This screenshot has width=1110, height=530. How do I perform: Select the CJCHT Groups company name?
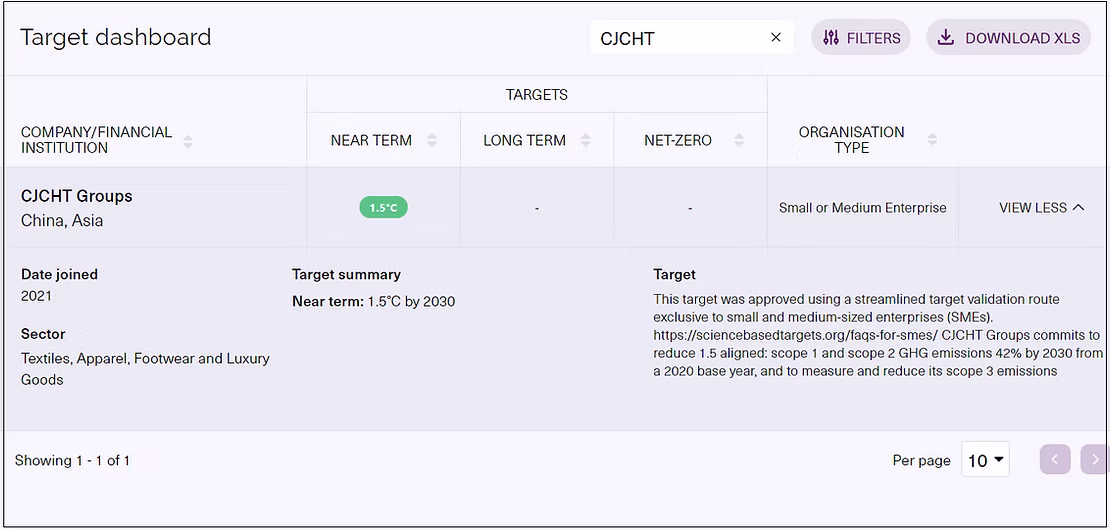[77, 196]
